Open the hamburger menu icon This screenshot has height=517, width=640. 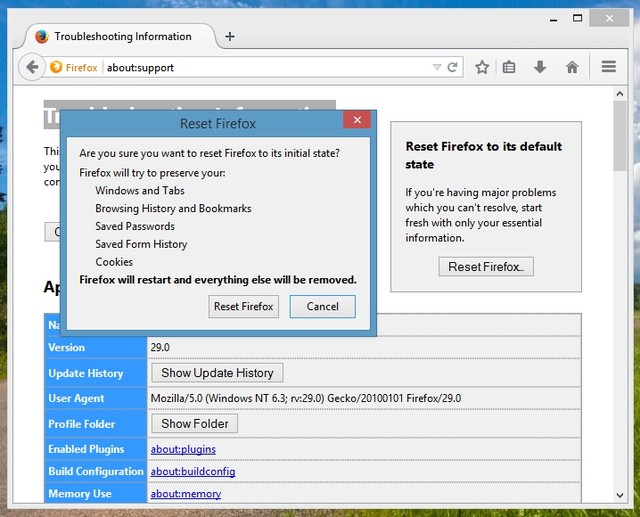click(608, 67)
